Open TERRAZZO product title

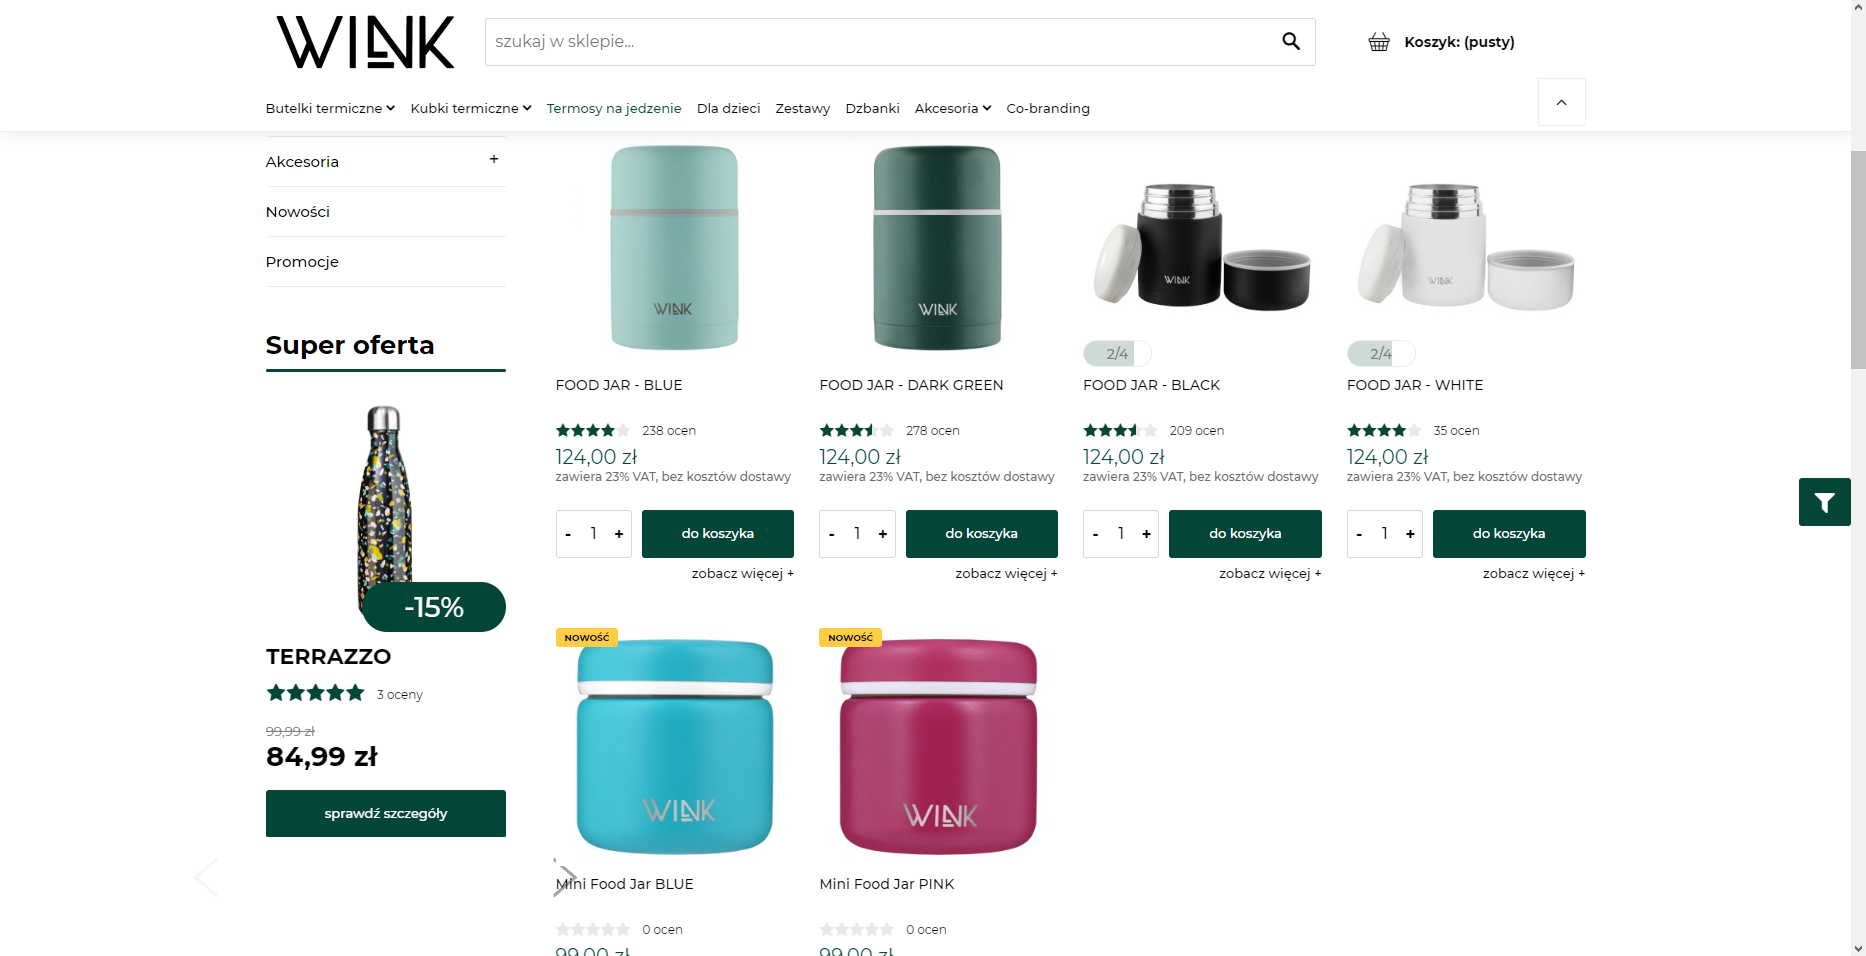click(x=328, y=657)
